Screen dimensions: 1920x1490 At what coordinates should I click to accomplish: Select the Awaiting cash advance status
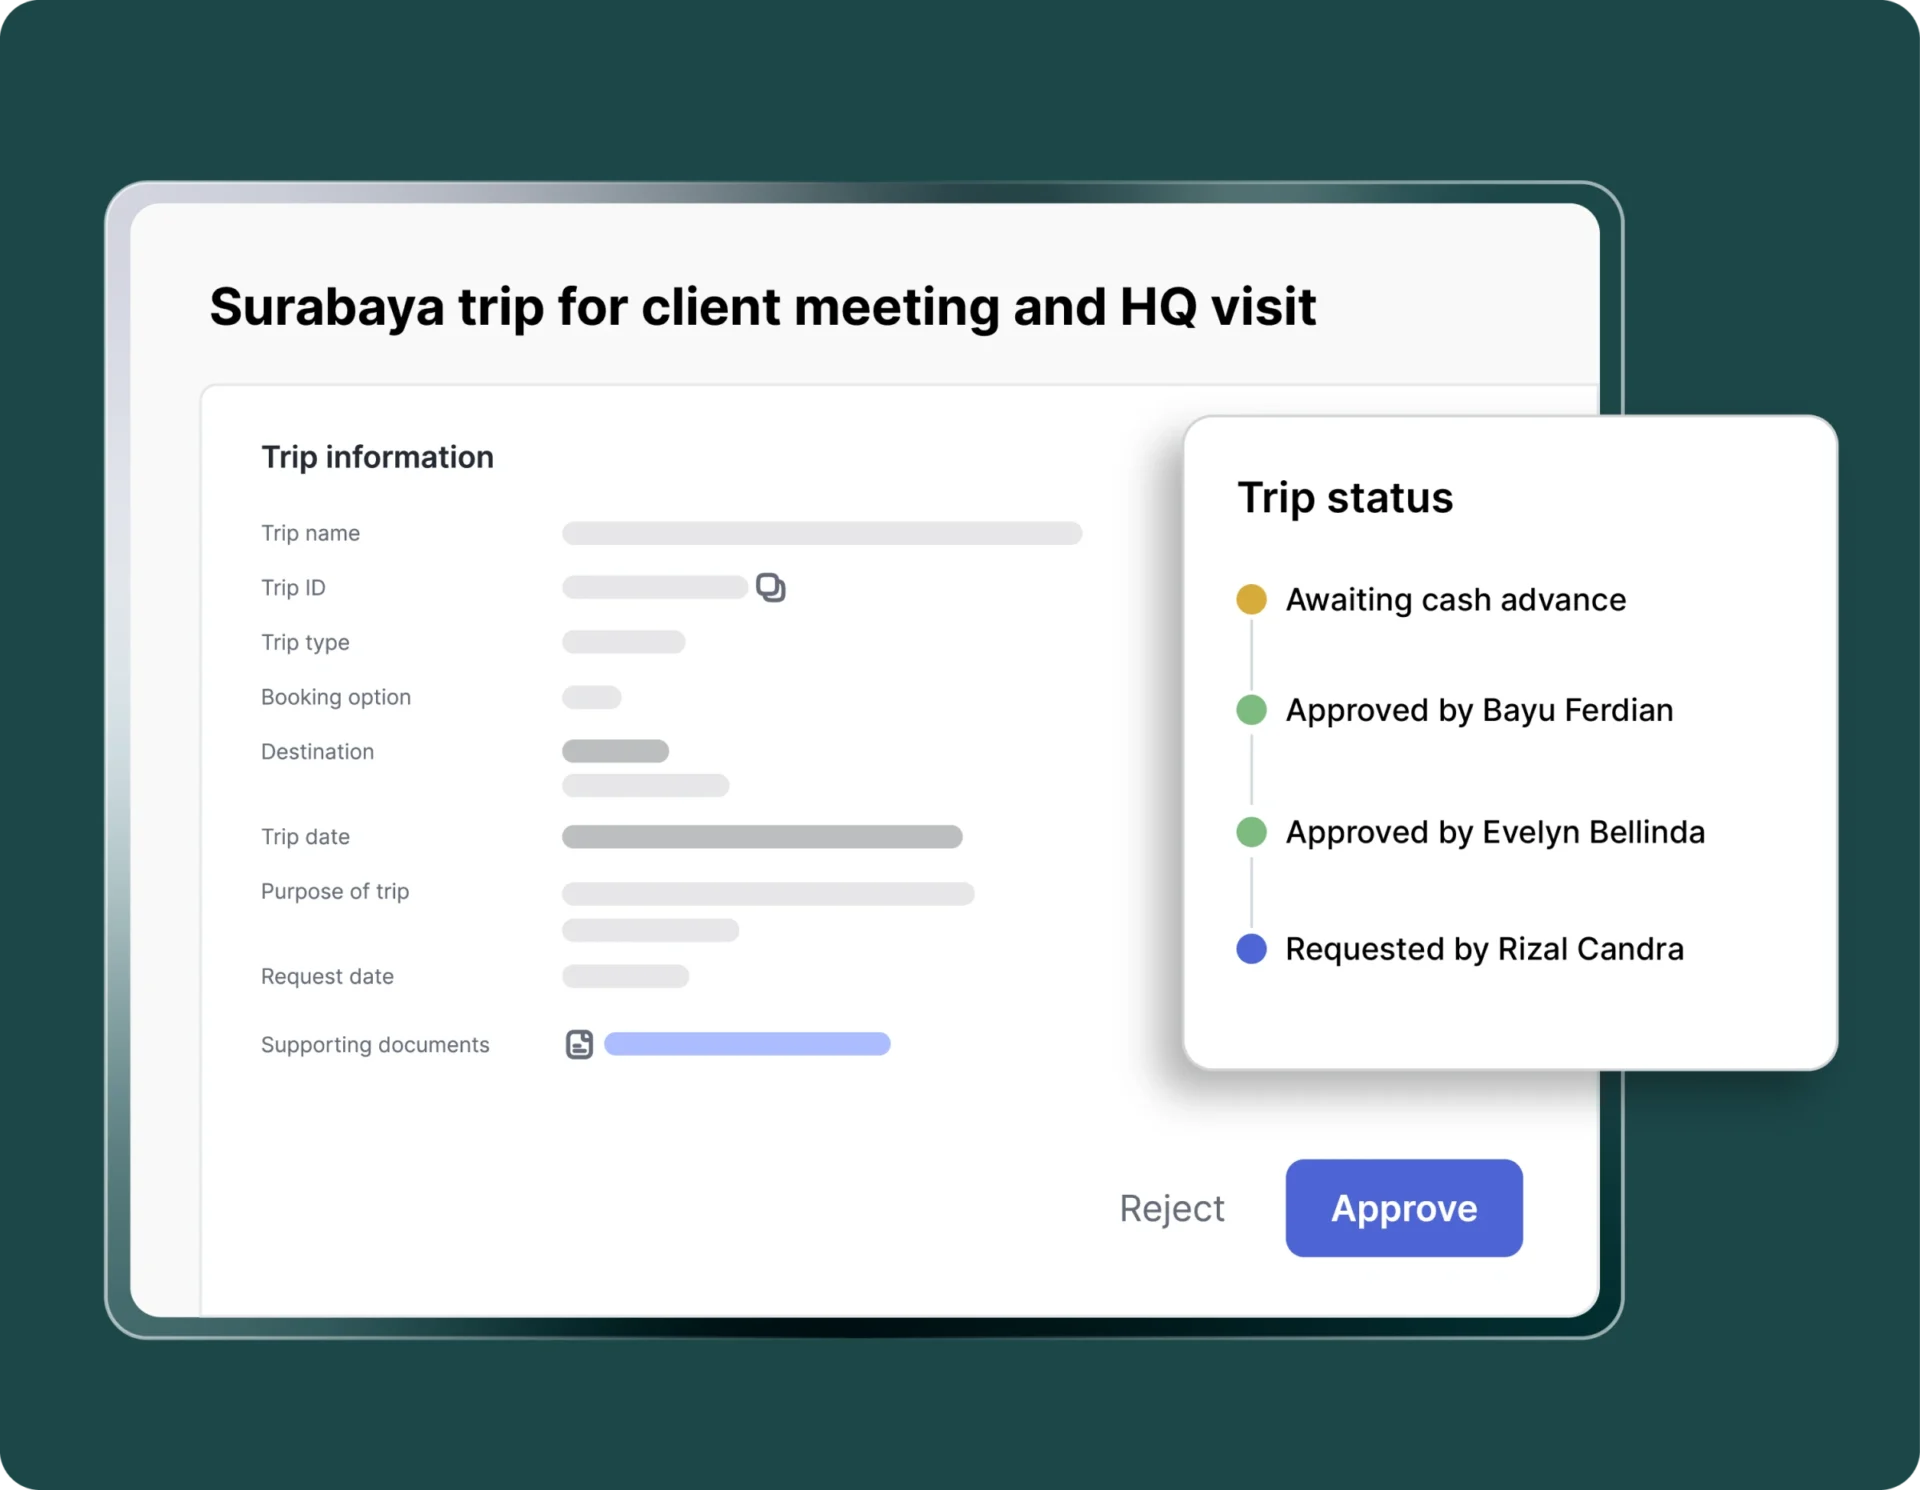1455,599
